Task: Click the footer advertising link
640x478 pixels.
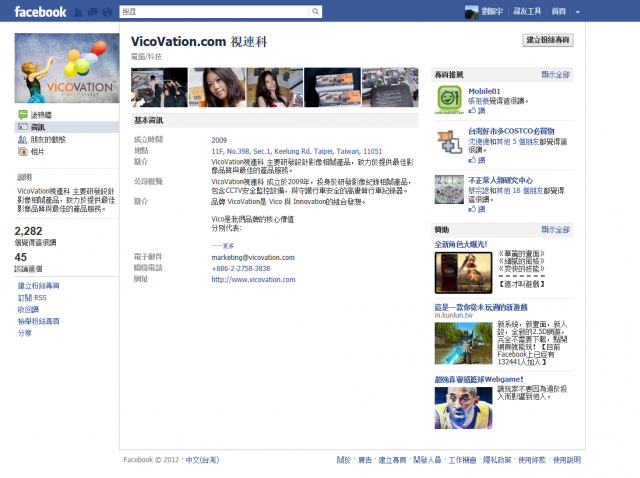Action: tap(365, 460)
